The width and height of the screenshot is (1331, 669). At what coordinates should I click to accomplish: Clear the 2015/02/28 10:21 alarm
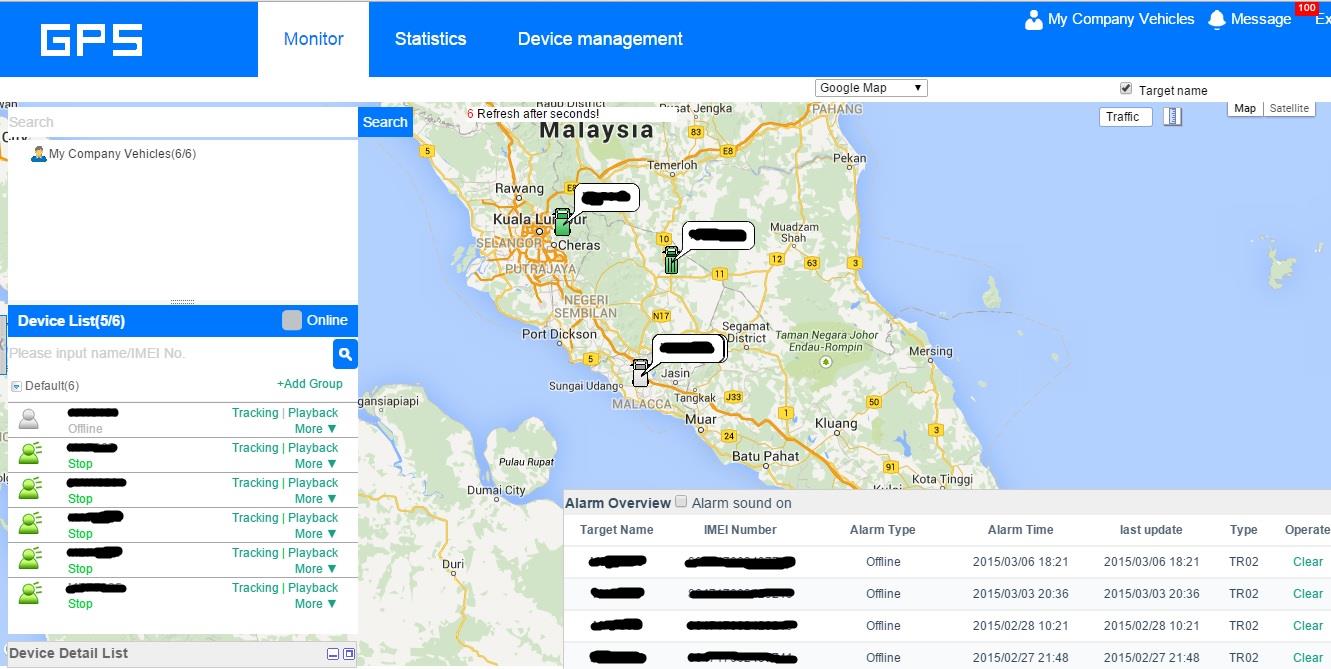(x=1307, y=626)
